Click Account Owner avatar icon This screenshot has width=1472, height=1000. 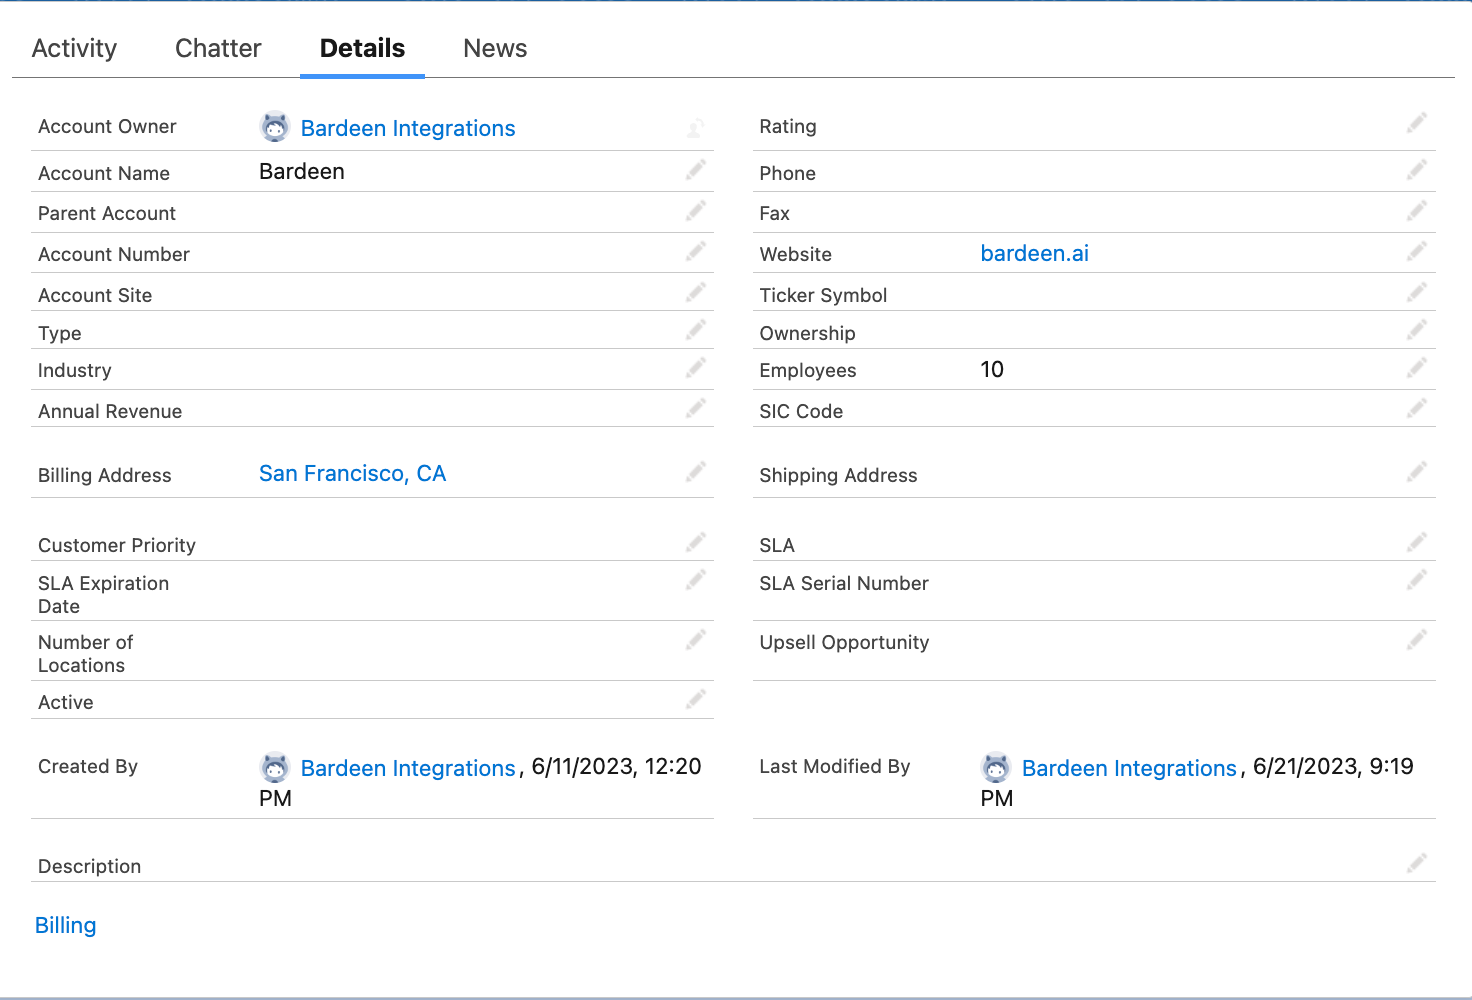coord(275,127)
